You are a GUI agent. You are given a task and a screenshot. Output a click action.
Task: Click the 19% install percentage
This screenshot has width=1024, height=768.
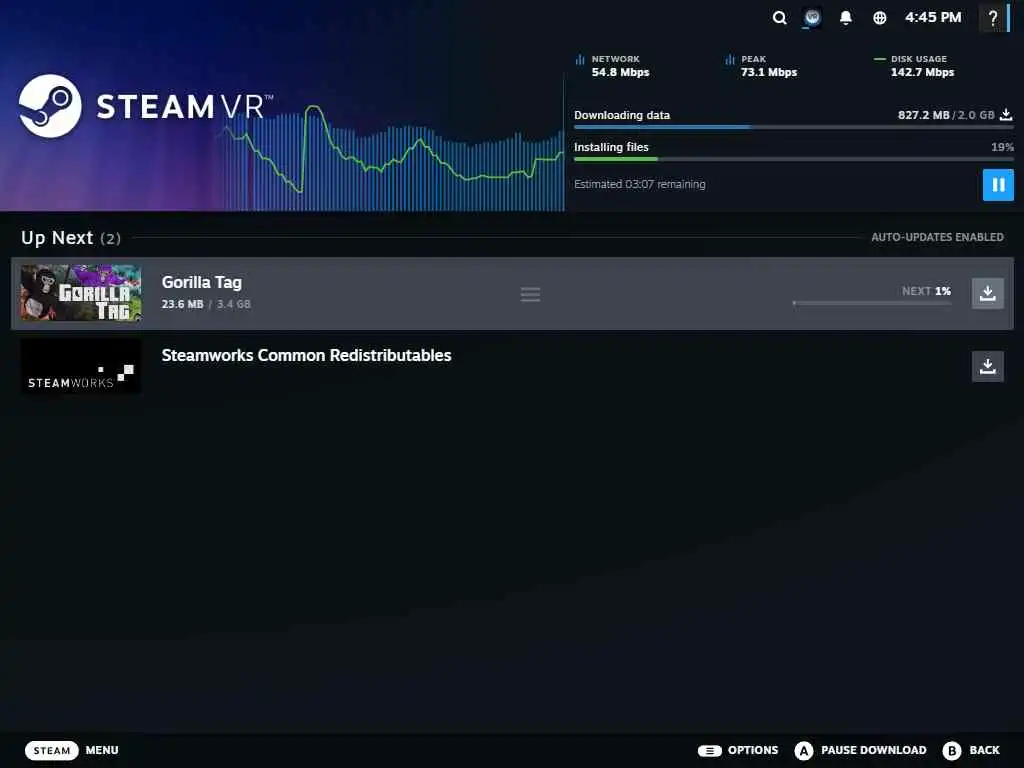(1002, 147)
